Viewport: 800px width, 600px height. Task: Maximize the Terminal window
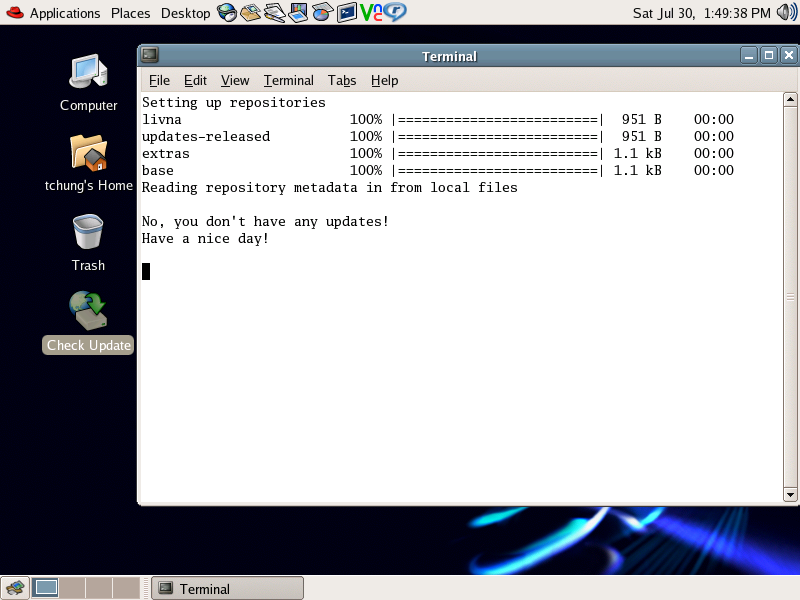point(769,55)
